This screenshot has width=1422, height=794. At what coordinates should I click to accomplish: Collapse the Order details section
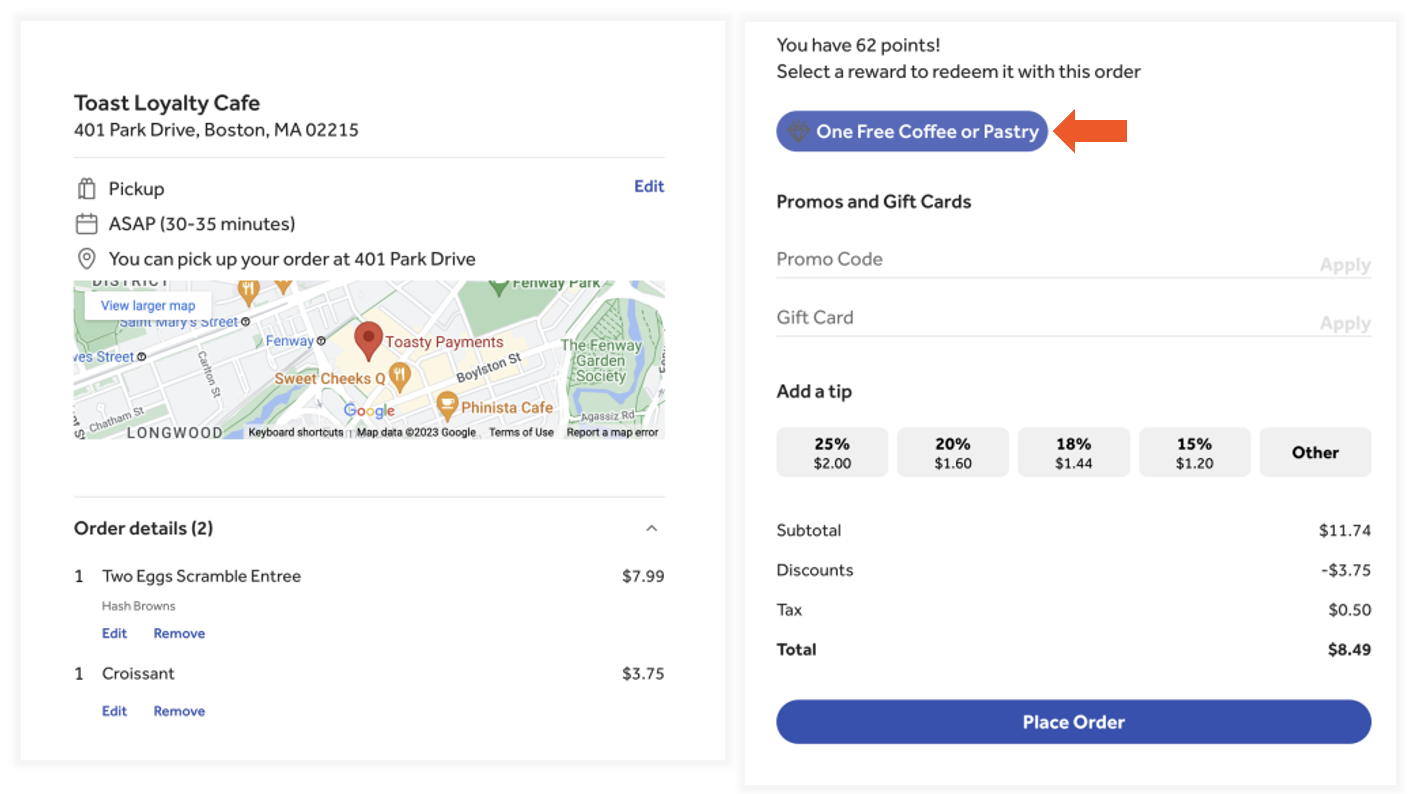coord(651,528)
